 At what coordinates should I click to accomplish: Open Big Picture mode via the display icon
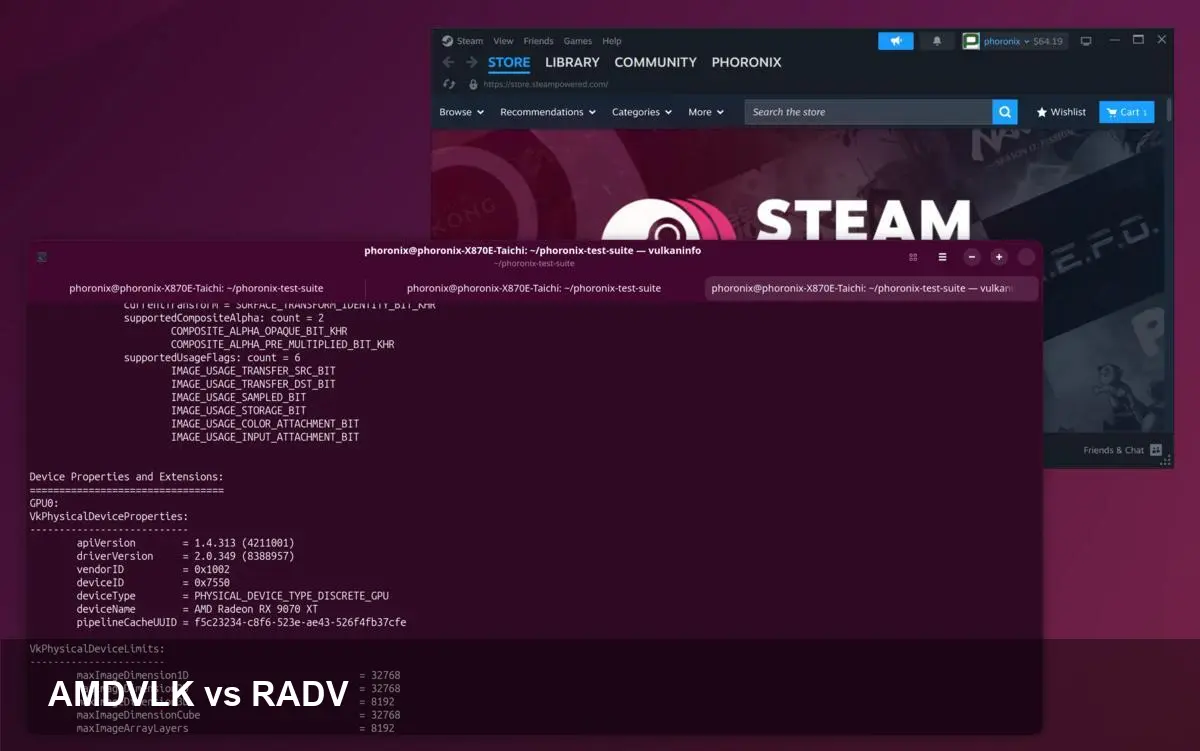pyautogui.click(x=1085, y=40)
